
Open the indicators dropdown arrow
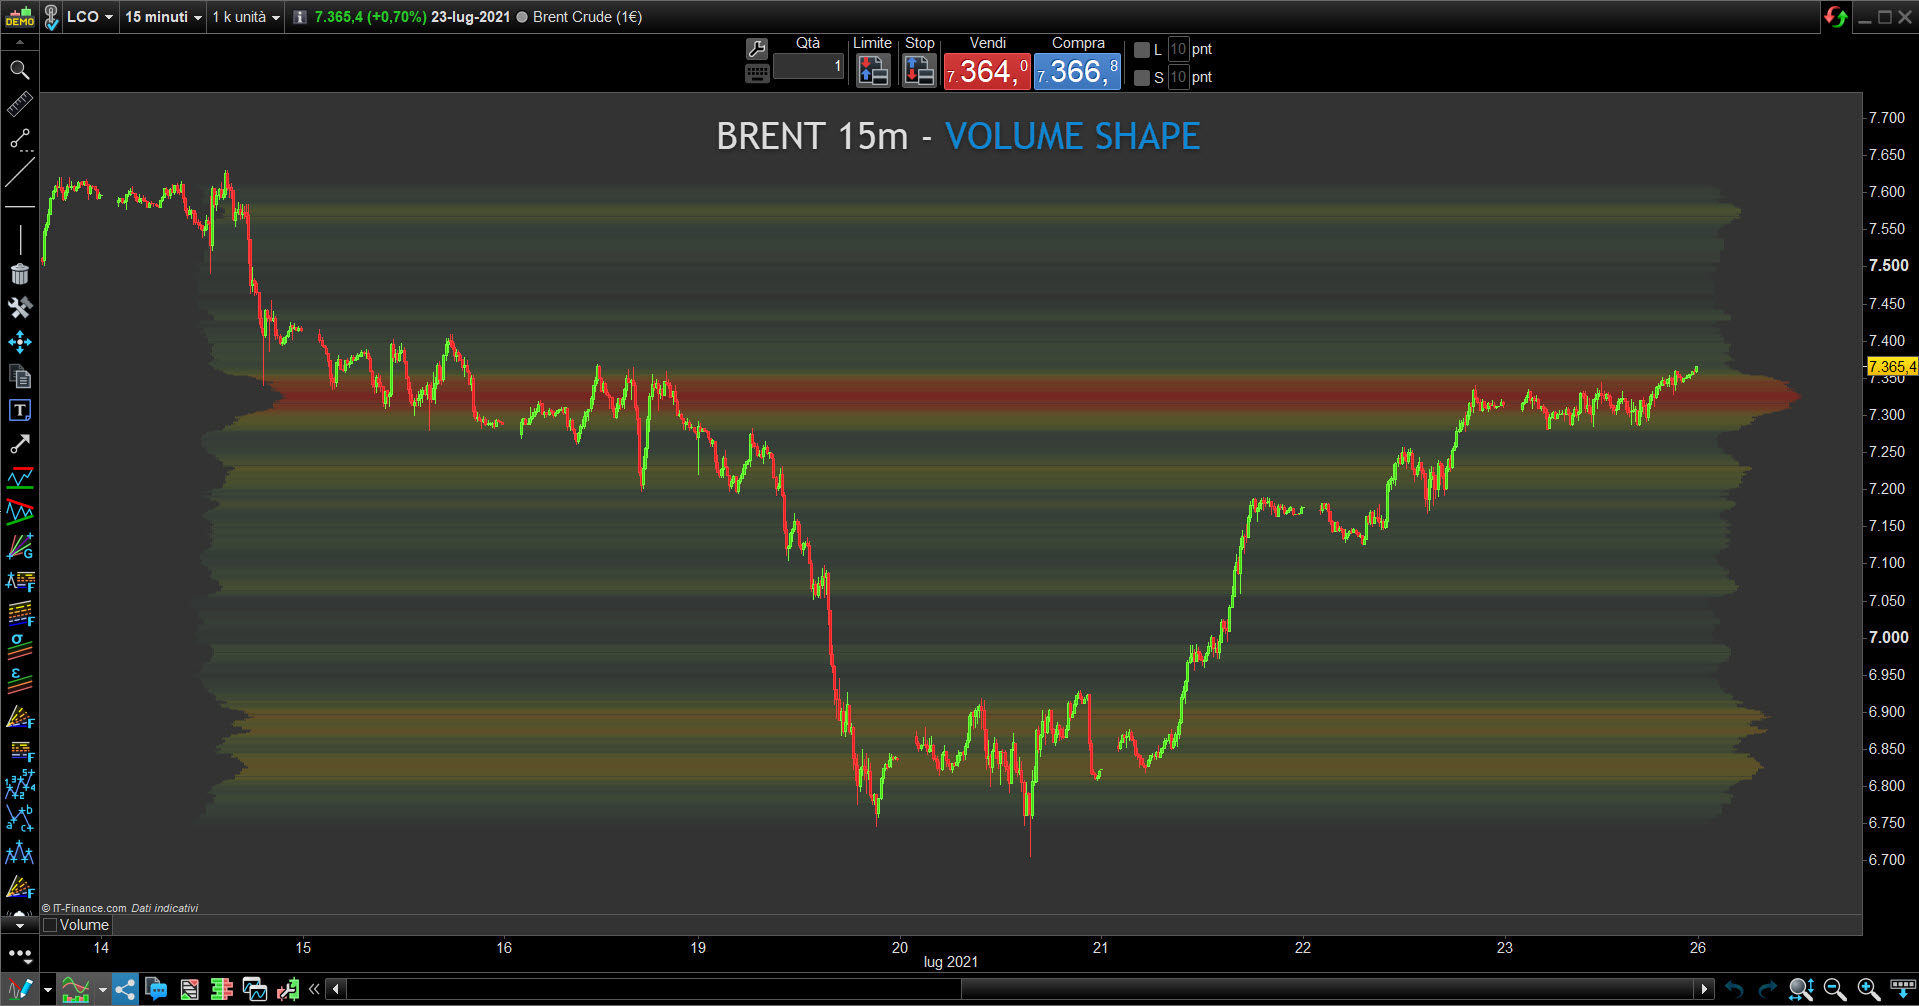click(102, 990)
